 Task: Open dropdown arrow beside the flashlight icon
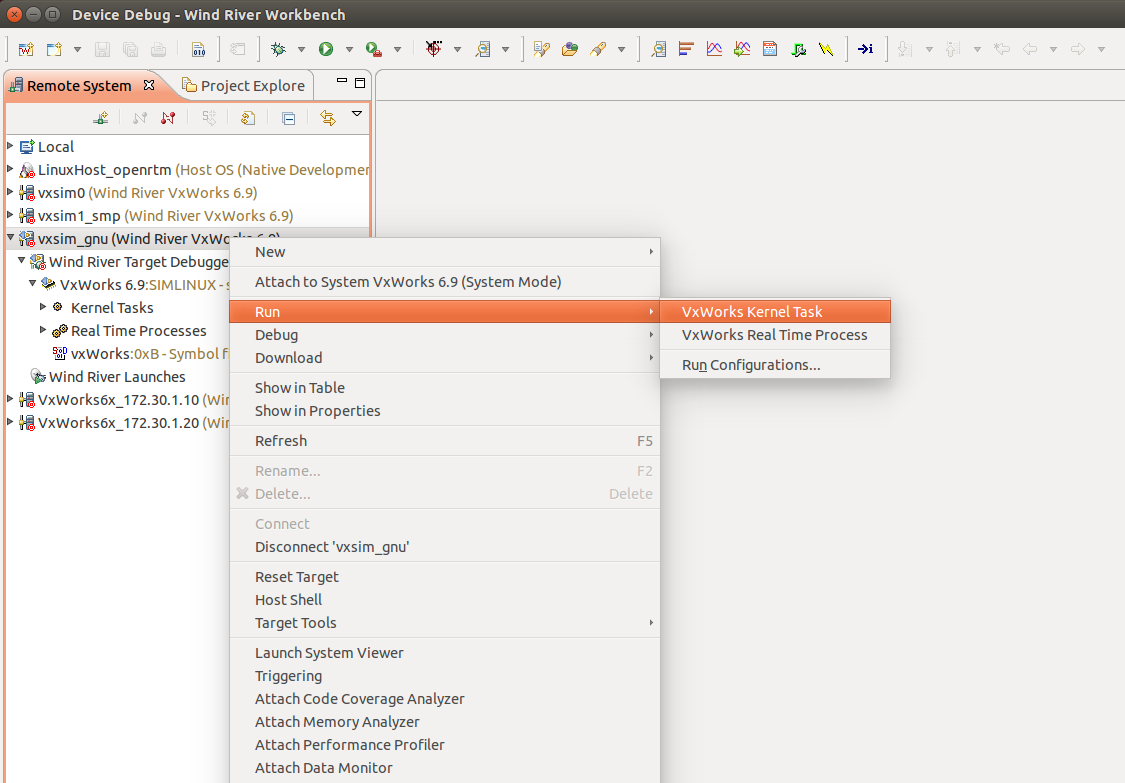click(621, 50)
